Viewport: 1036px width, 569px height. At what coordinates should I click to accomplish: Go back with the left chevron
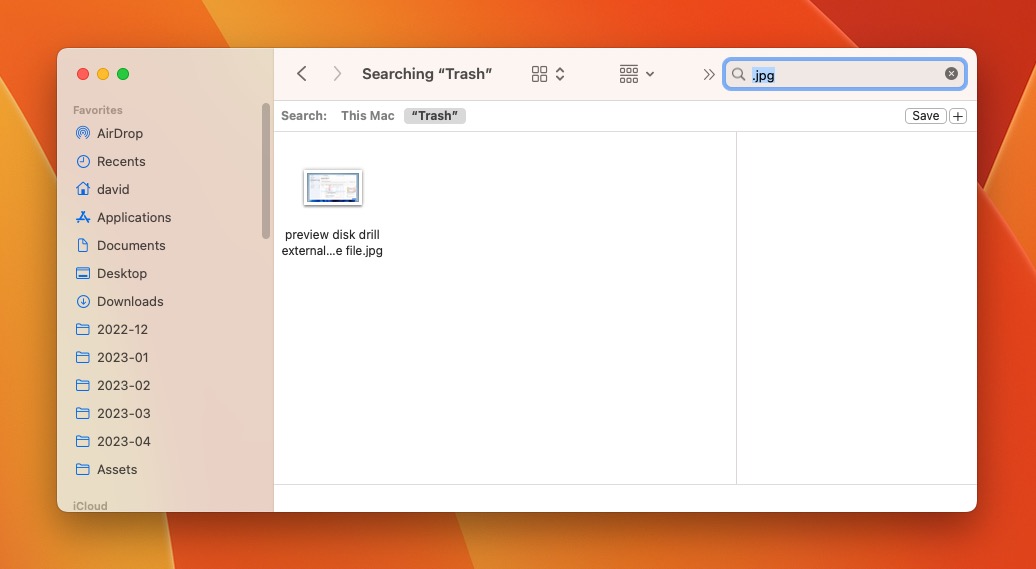(302, 73)
